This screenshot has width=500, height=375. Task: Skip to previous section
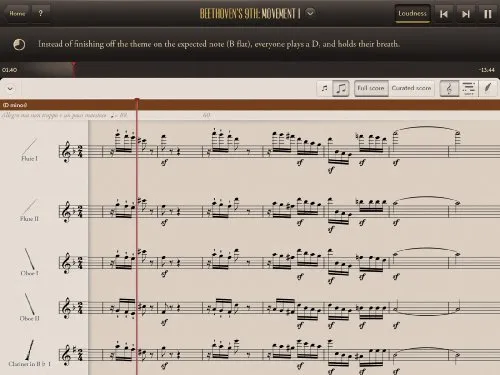coord(444,14)
